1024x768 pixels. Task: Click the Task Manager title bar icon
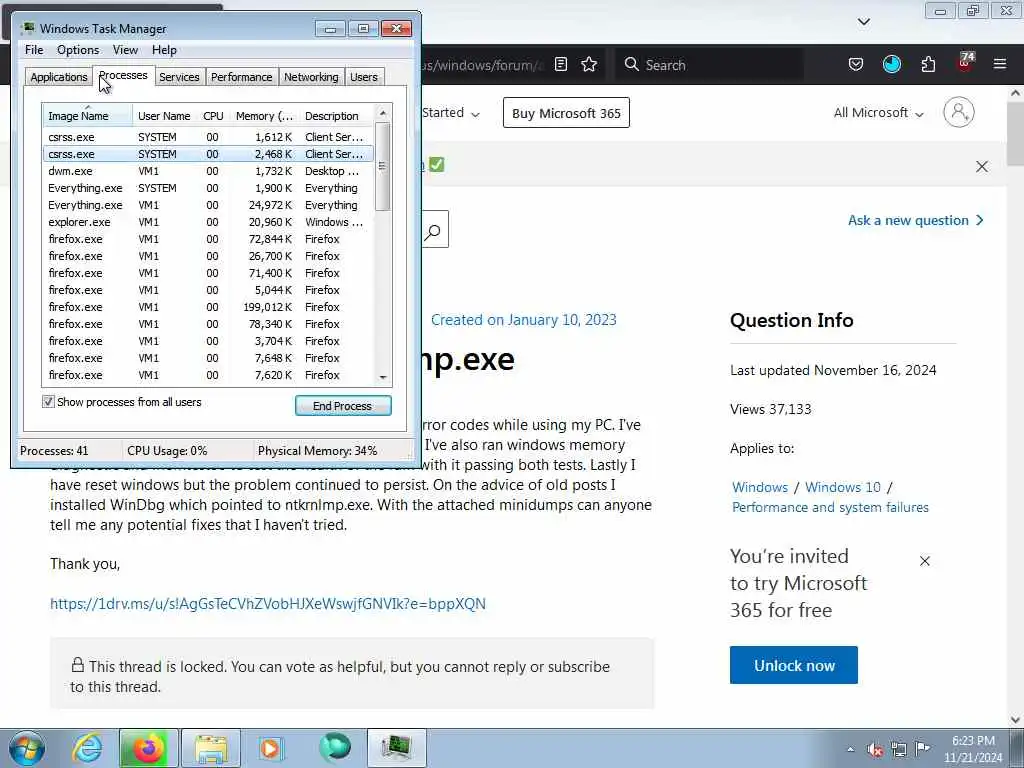(28, 28)
